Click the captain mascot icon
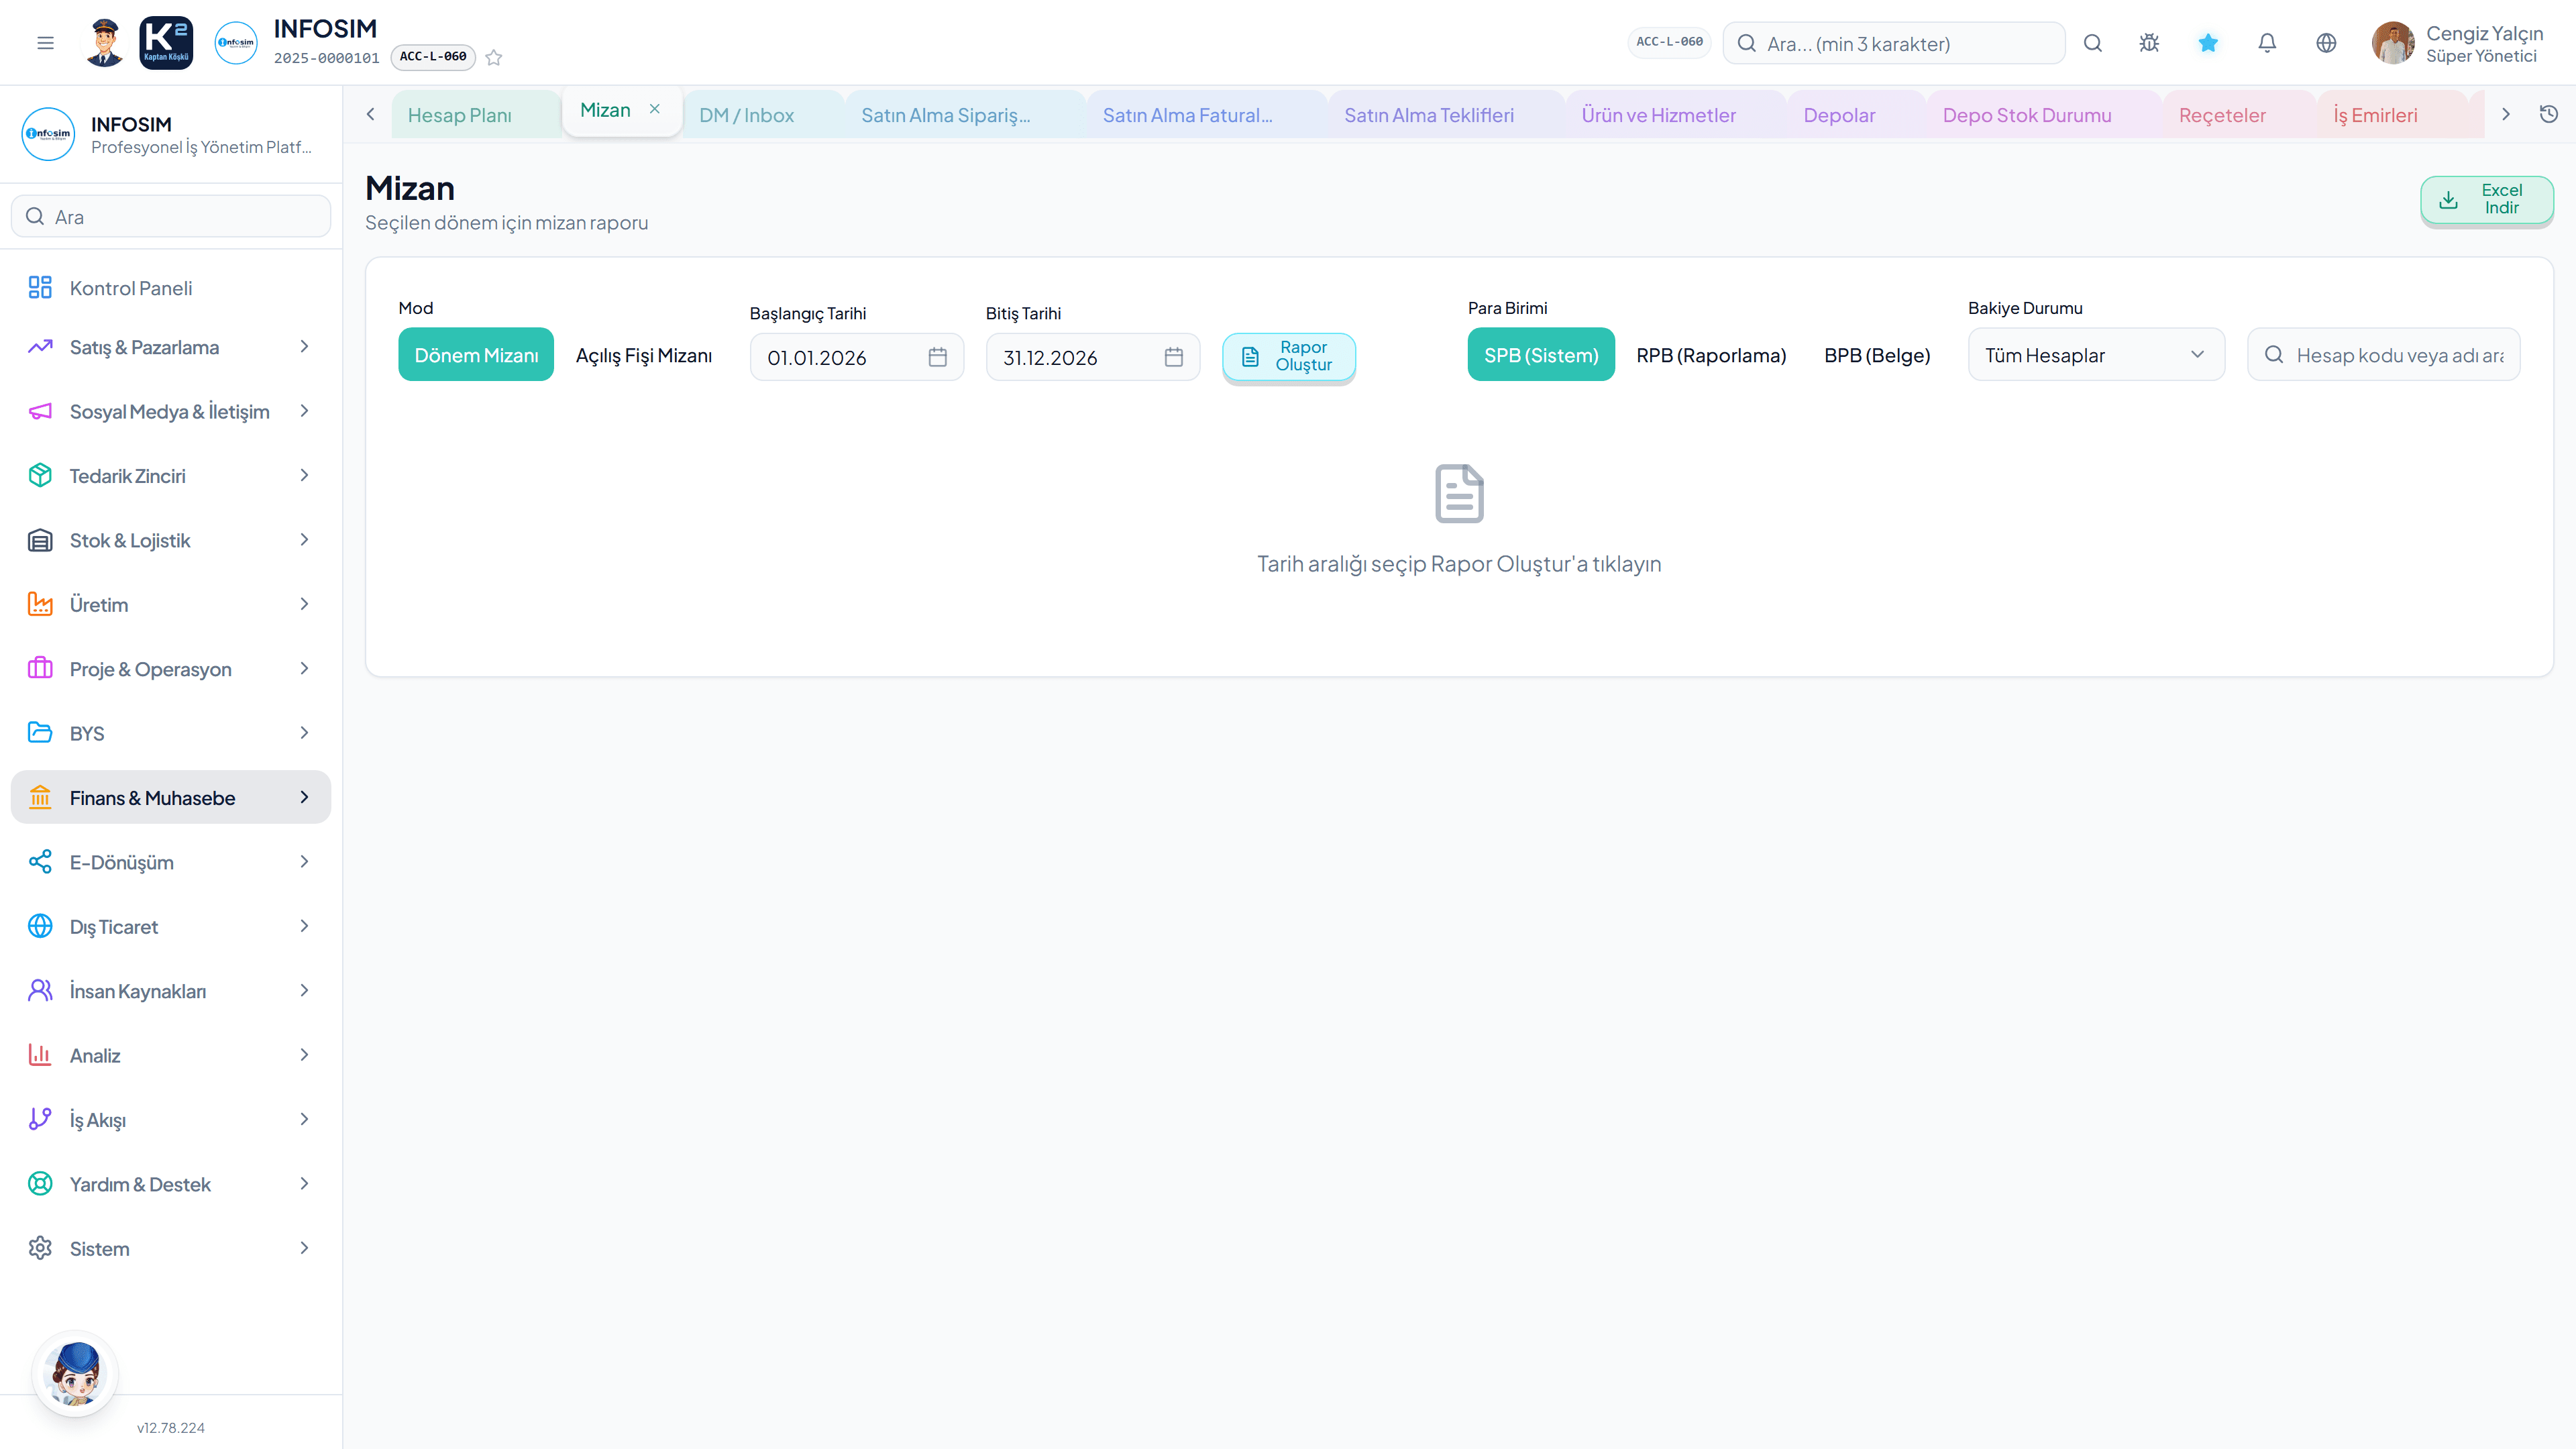The width and height of the screenshot is (2576, 1449). coord(104,43)
